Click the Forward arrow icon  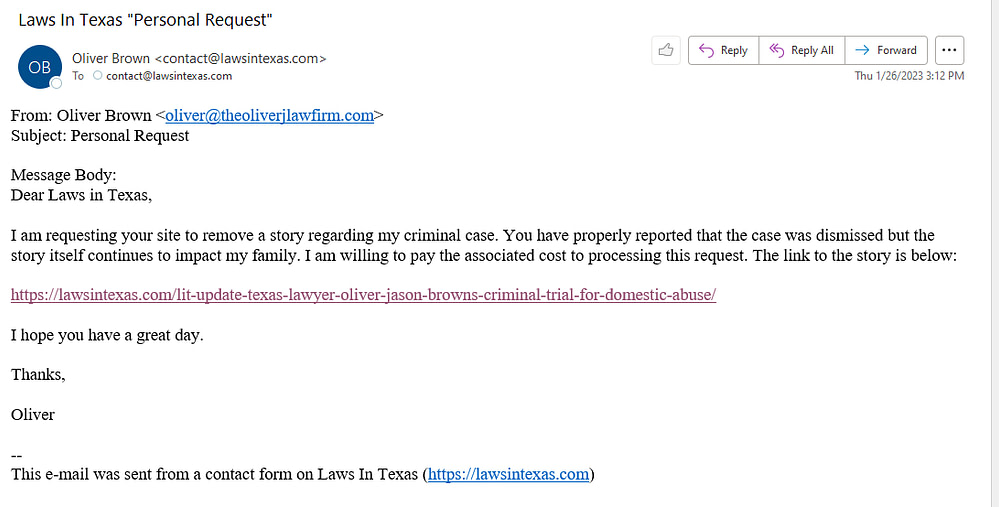pos(862,50)
